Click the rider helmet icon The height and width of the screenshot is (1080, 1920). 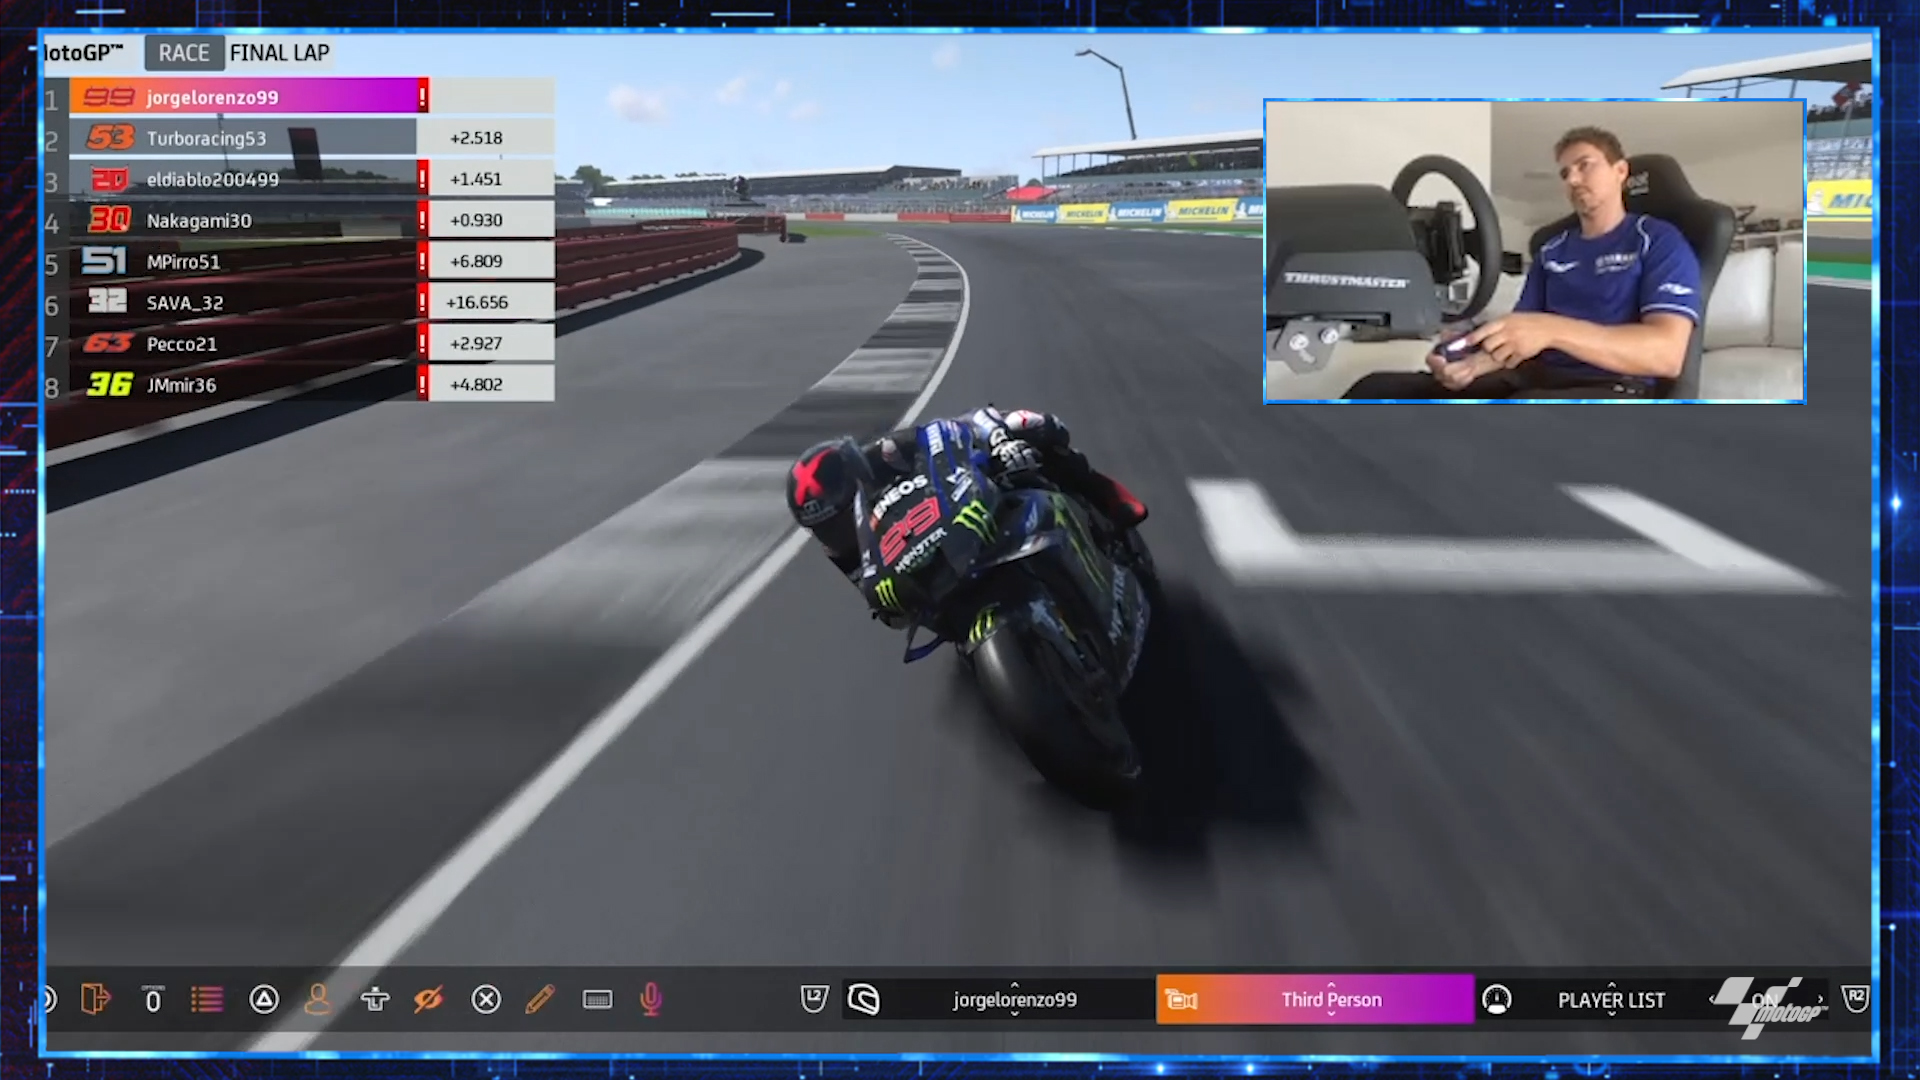864,999
